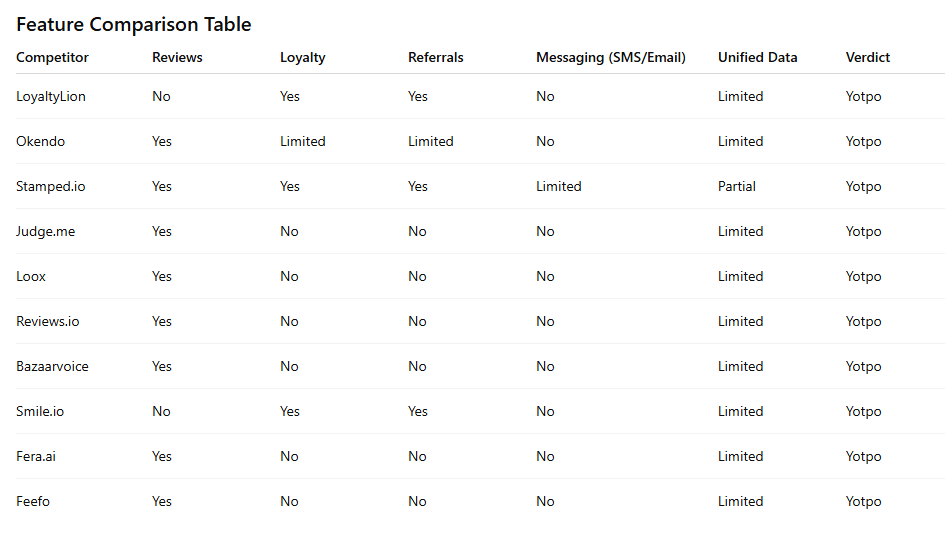This screenshot has height=545, width=945.
Task: Click the Referrals column header
Action: (x=436, y=57)
